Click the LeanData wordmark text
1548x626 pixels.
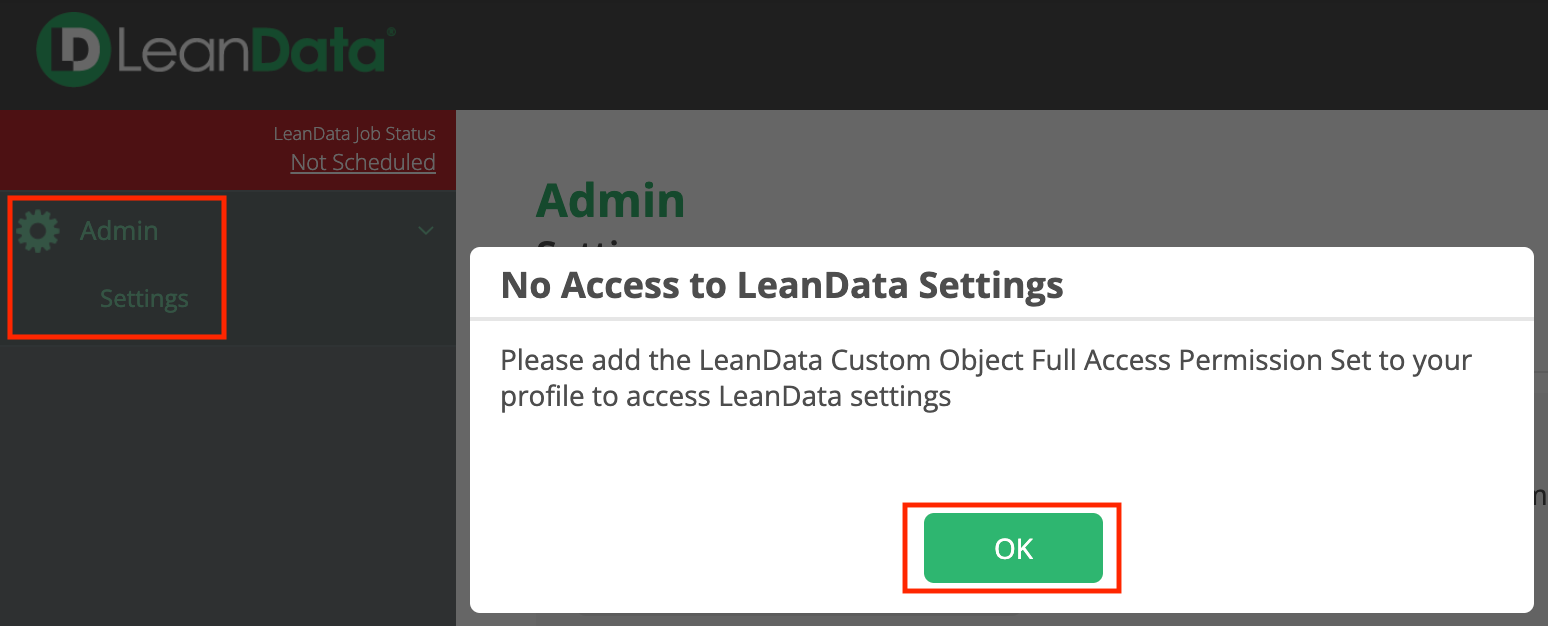[x=250, y=50]
